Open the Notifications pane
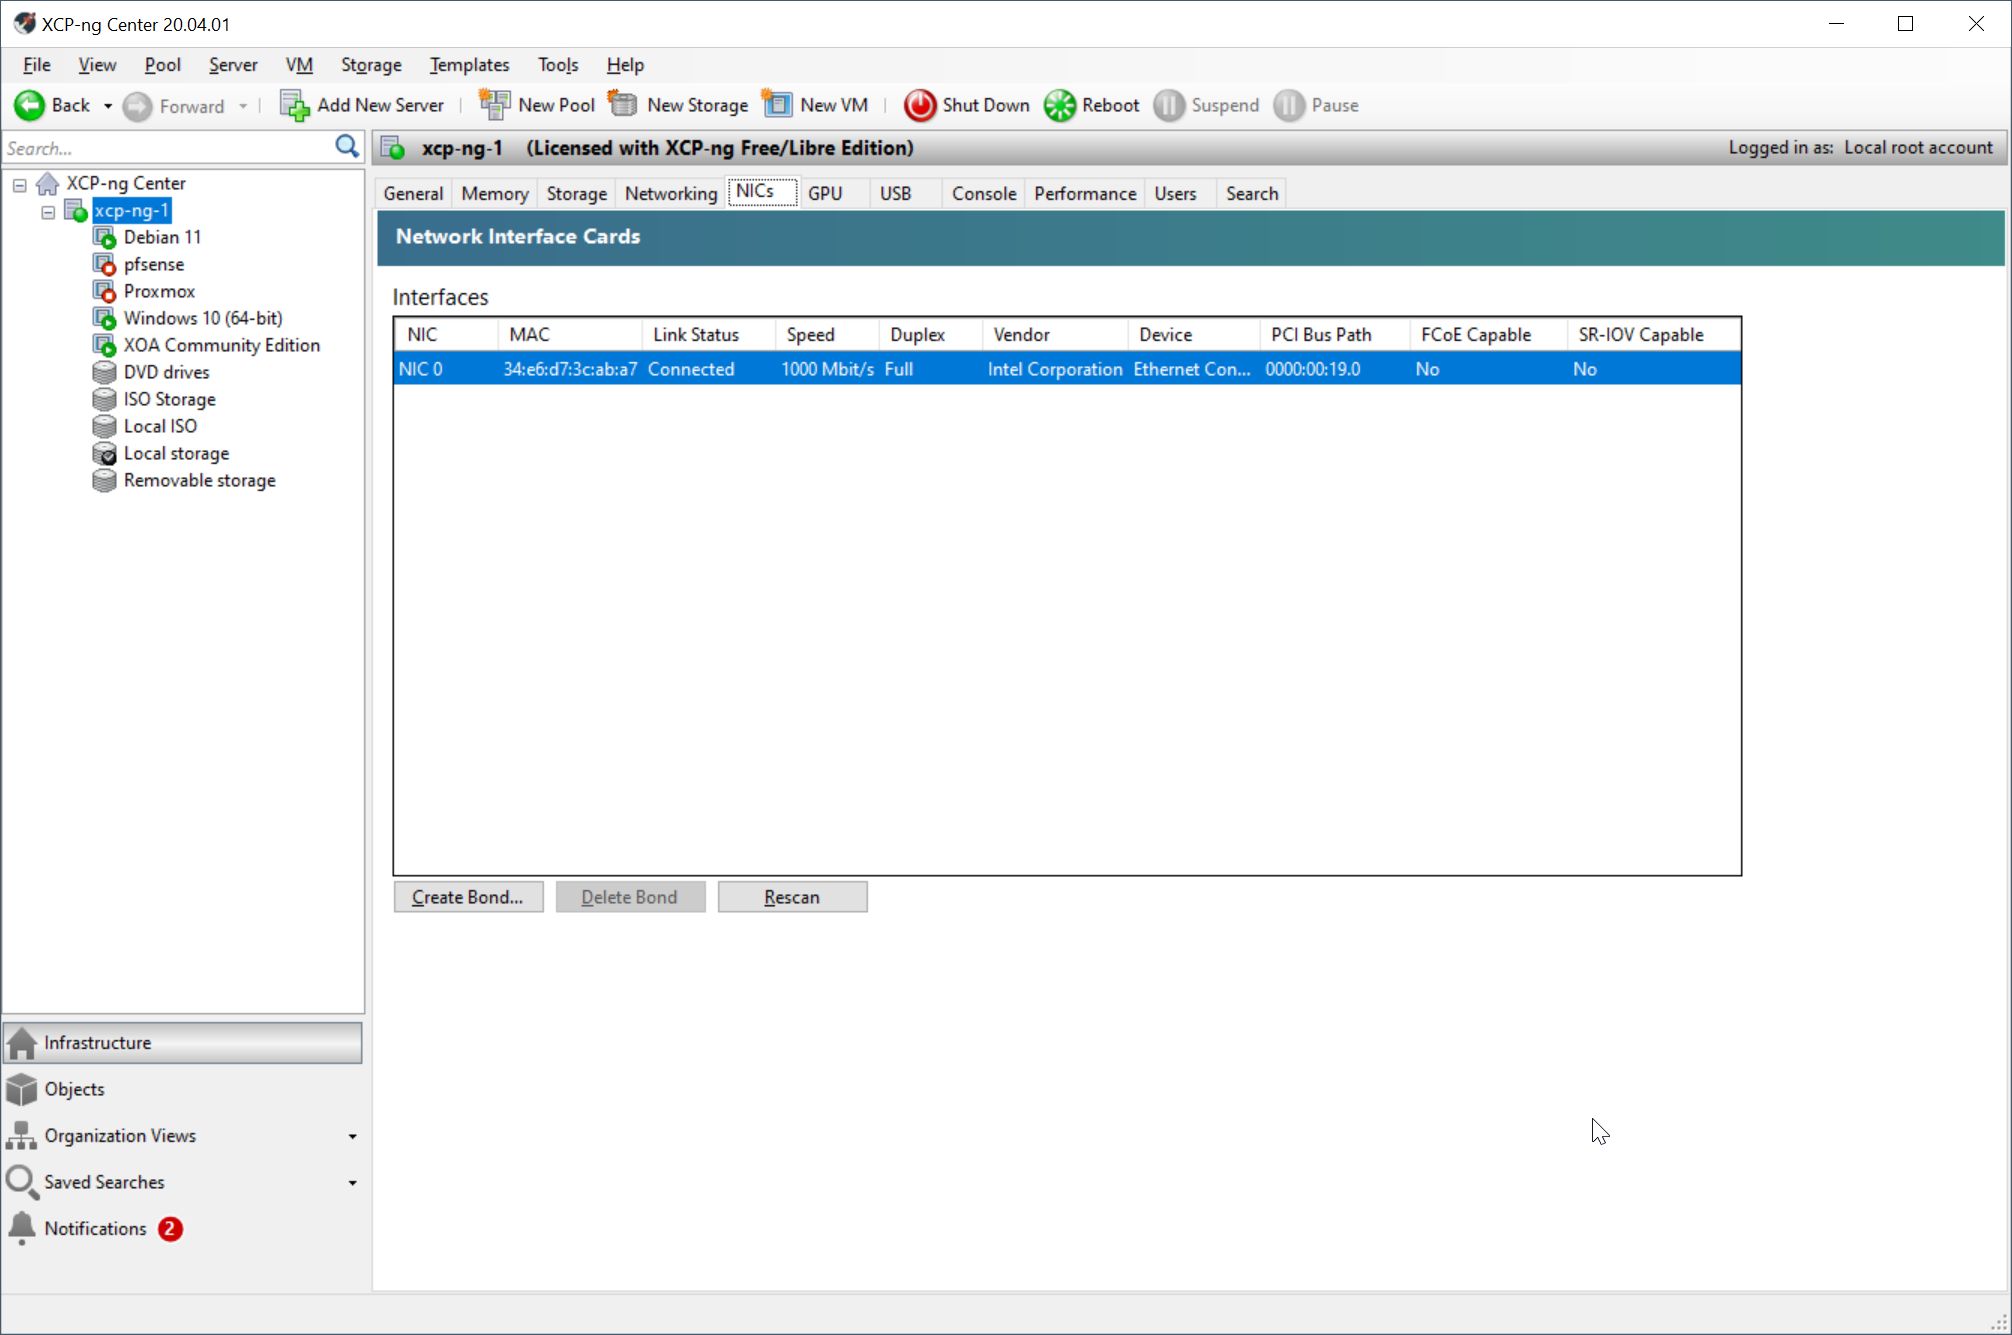The image size is (2012, 1335). [95, 1229]
